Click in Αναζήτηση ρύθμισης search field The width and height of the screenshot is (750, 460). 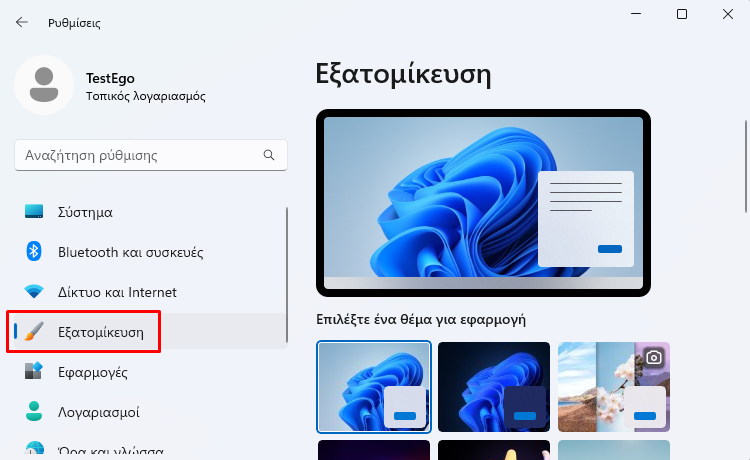pyautogui.click(x=151, y=155)
